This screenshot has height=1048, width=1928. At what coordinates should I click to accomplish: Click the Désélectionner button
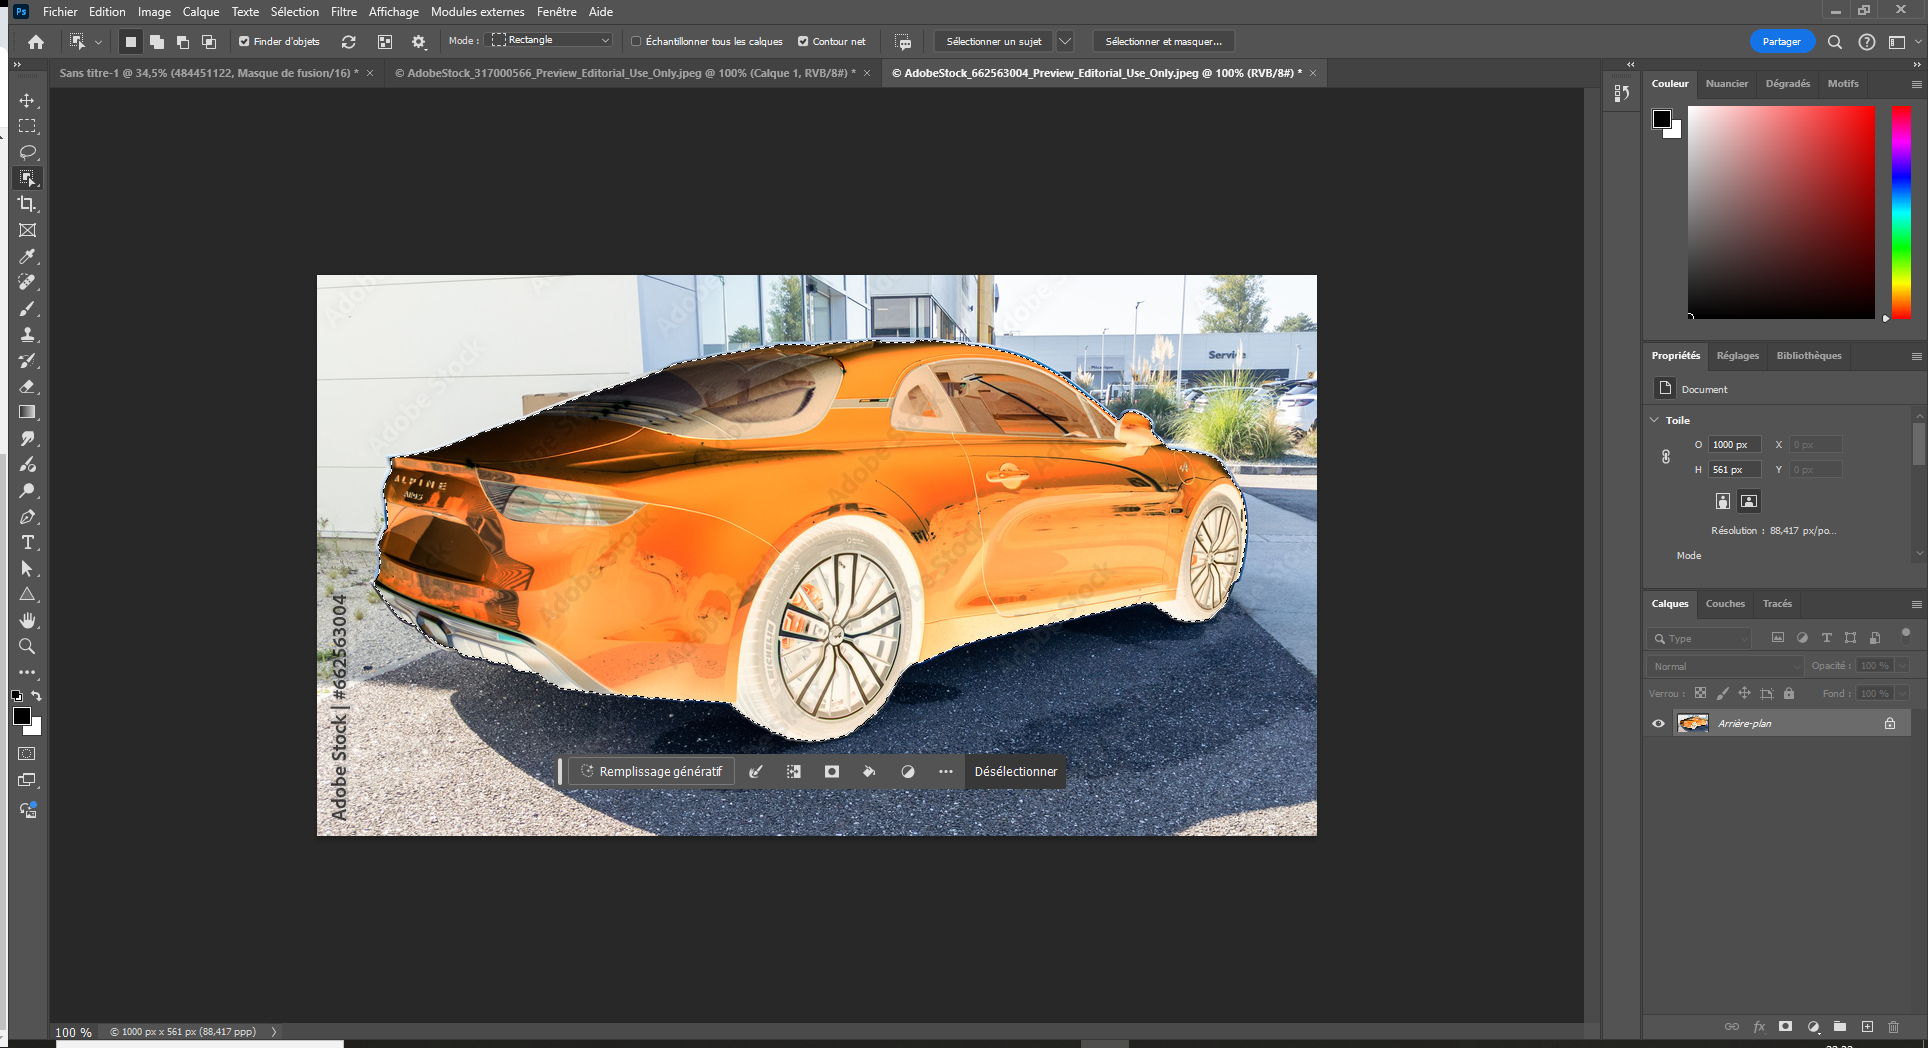[x=1015, y=772]
